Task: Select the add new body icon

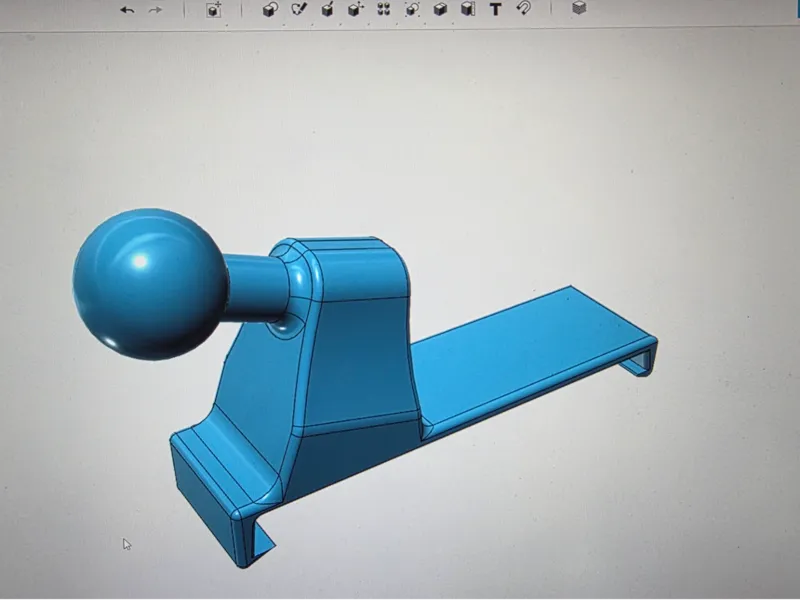Action: tap(214, 9)
